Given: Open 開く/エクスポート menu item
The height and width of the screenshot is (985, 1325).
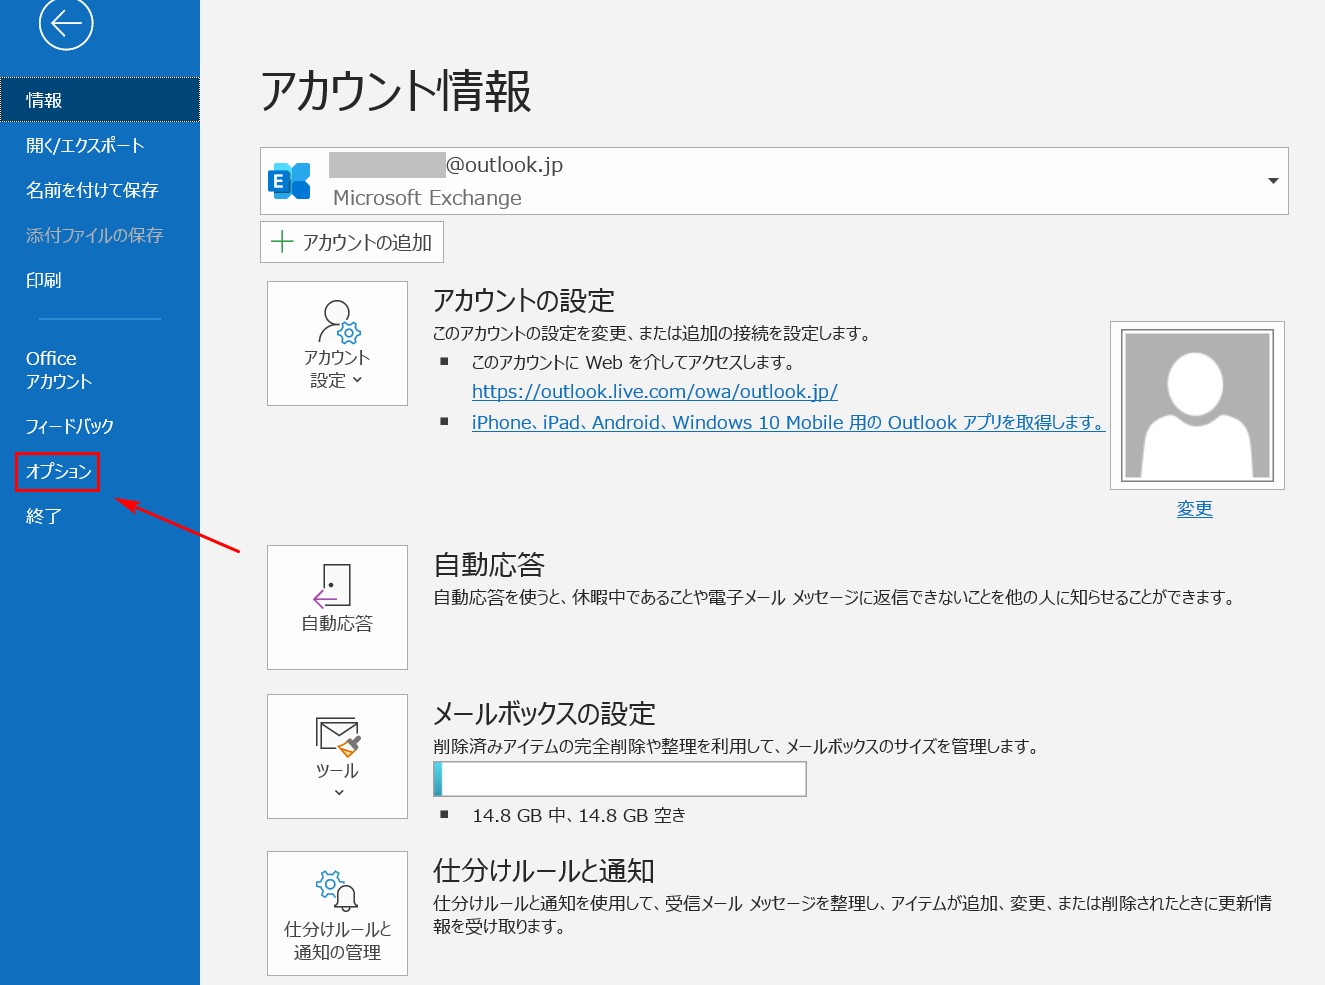Looking at the screenshot, I should click(x=85, y=145).
